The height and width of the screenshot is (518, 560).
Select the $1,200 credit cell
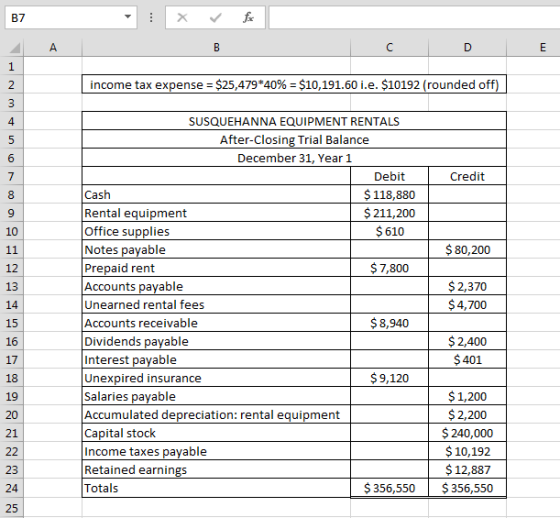tap(467, 397)
